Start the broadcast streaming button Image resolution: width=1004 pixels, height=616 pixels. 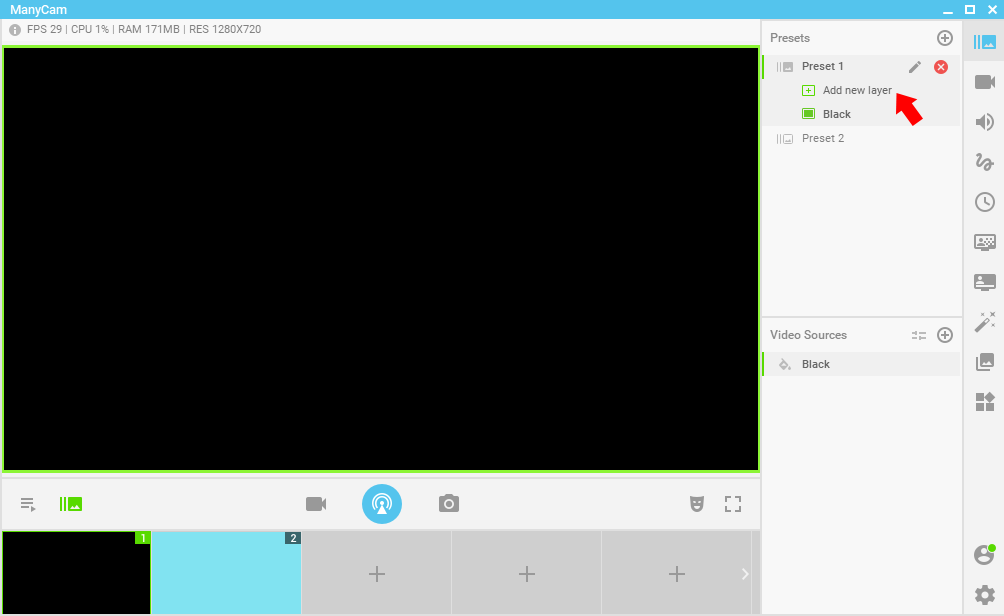point(382,504)
